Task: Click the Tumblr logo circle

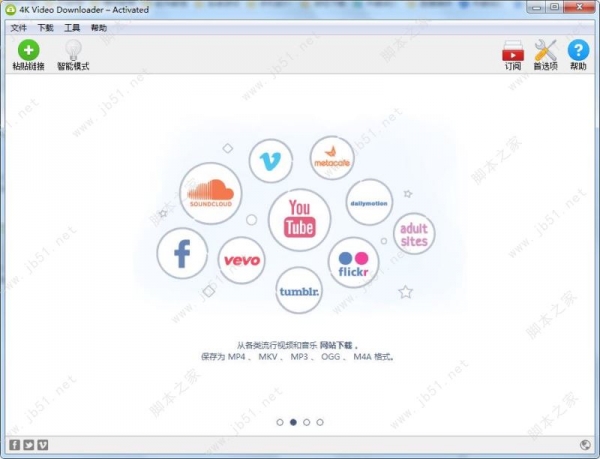Action: 299,290
